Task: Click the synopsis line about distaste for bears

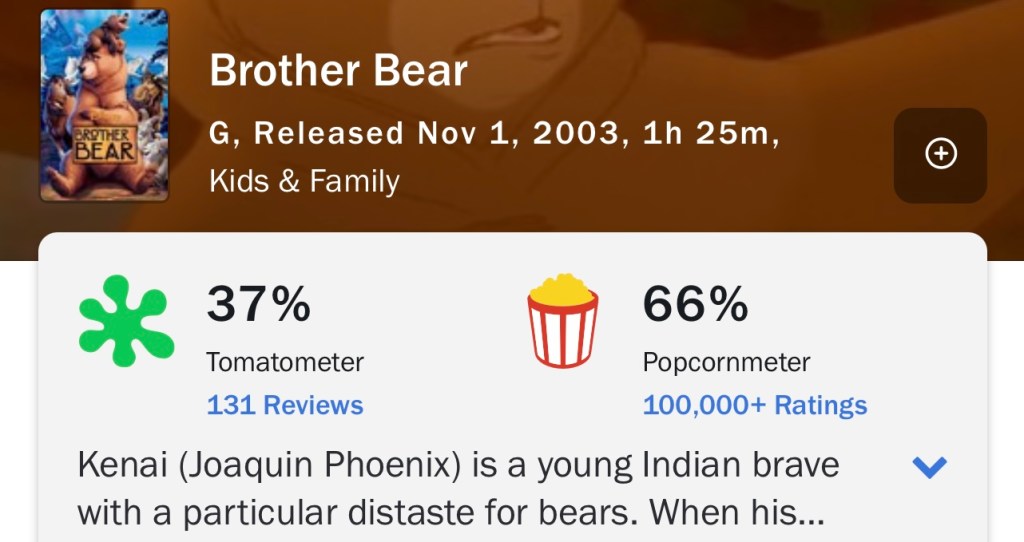Action: 360,512
